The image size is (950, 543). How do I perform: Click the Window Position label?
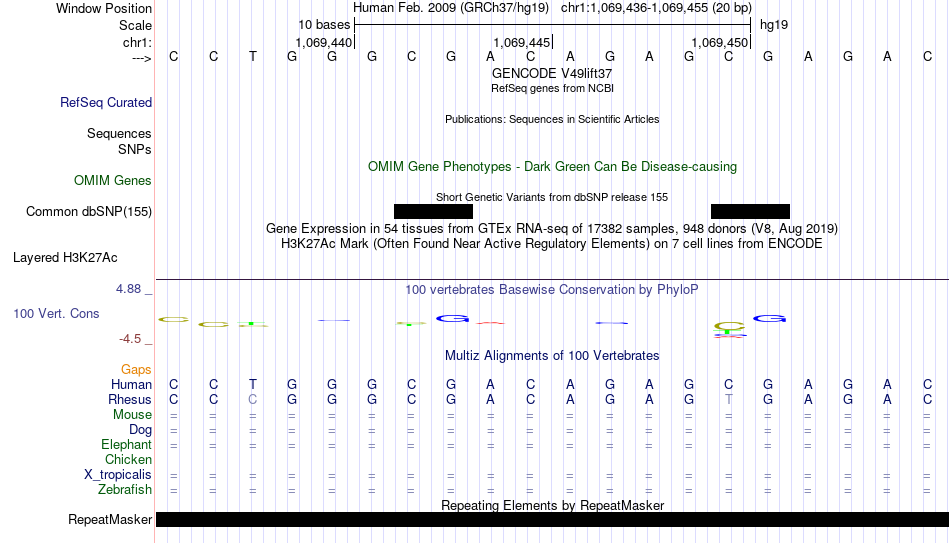click(x=104, y=8)
